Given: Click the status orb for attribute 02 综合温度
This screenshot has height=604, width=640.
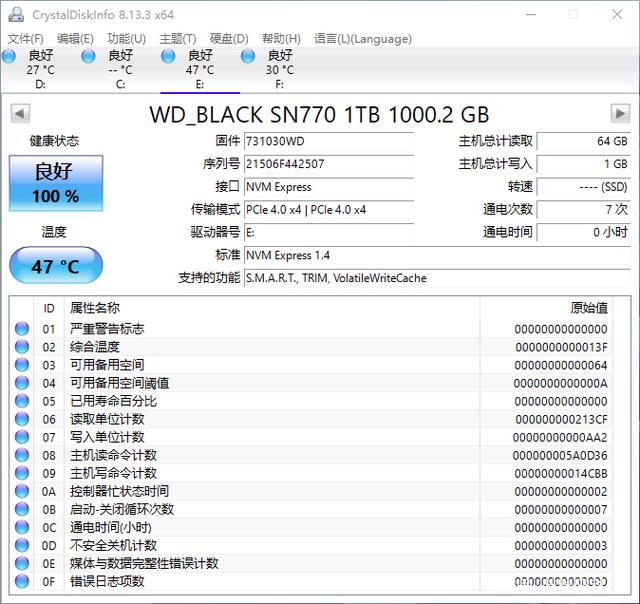Looking at the screenshot, I should (x=22, y=346).
